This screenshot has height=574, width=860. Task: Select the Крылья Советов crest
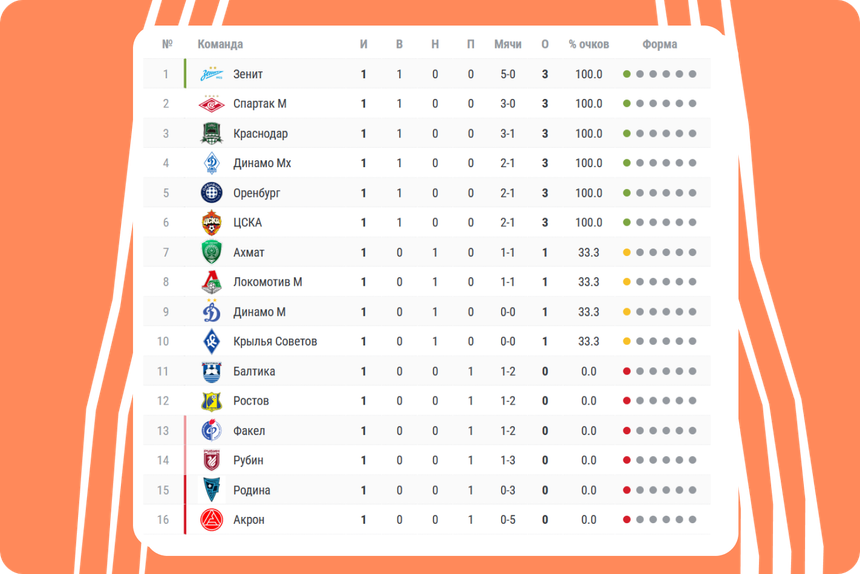(211, 342)
